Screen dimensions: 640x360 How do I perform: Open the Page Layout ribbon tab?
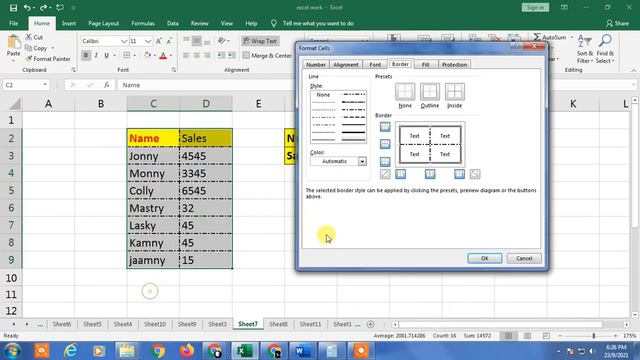click(104, 23)
